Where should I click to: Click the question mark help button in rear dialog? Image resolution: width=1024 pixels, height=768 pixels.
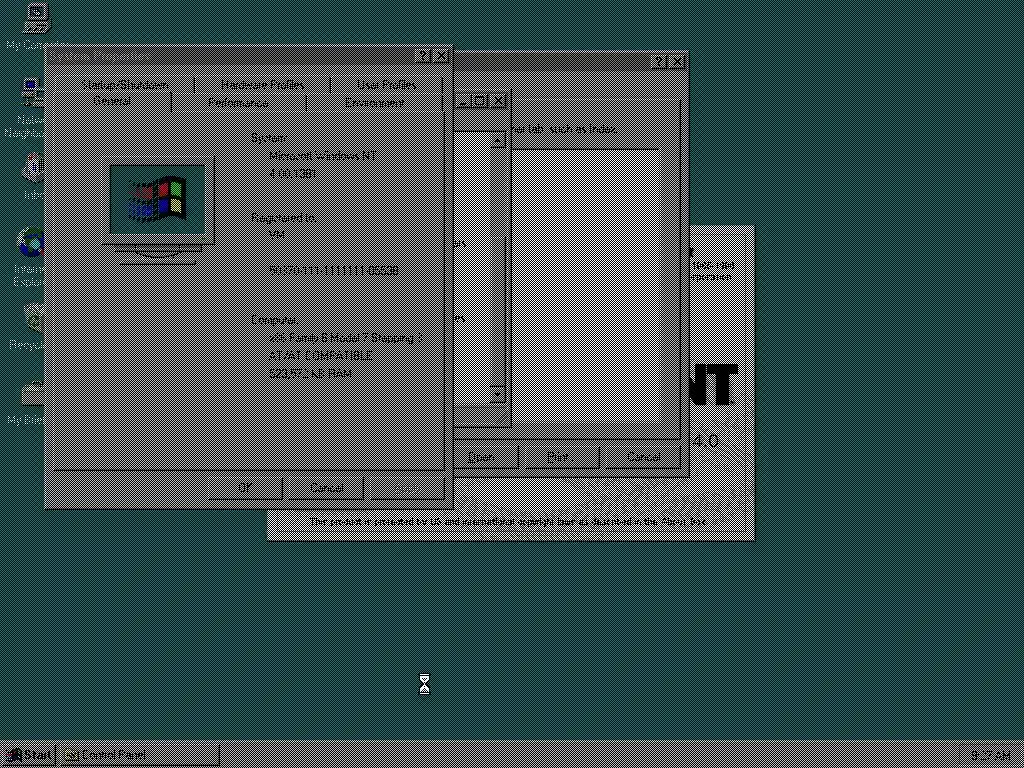pos(660,62)
